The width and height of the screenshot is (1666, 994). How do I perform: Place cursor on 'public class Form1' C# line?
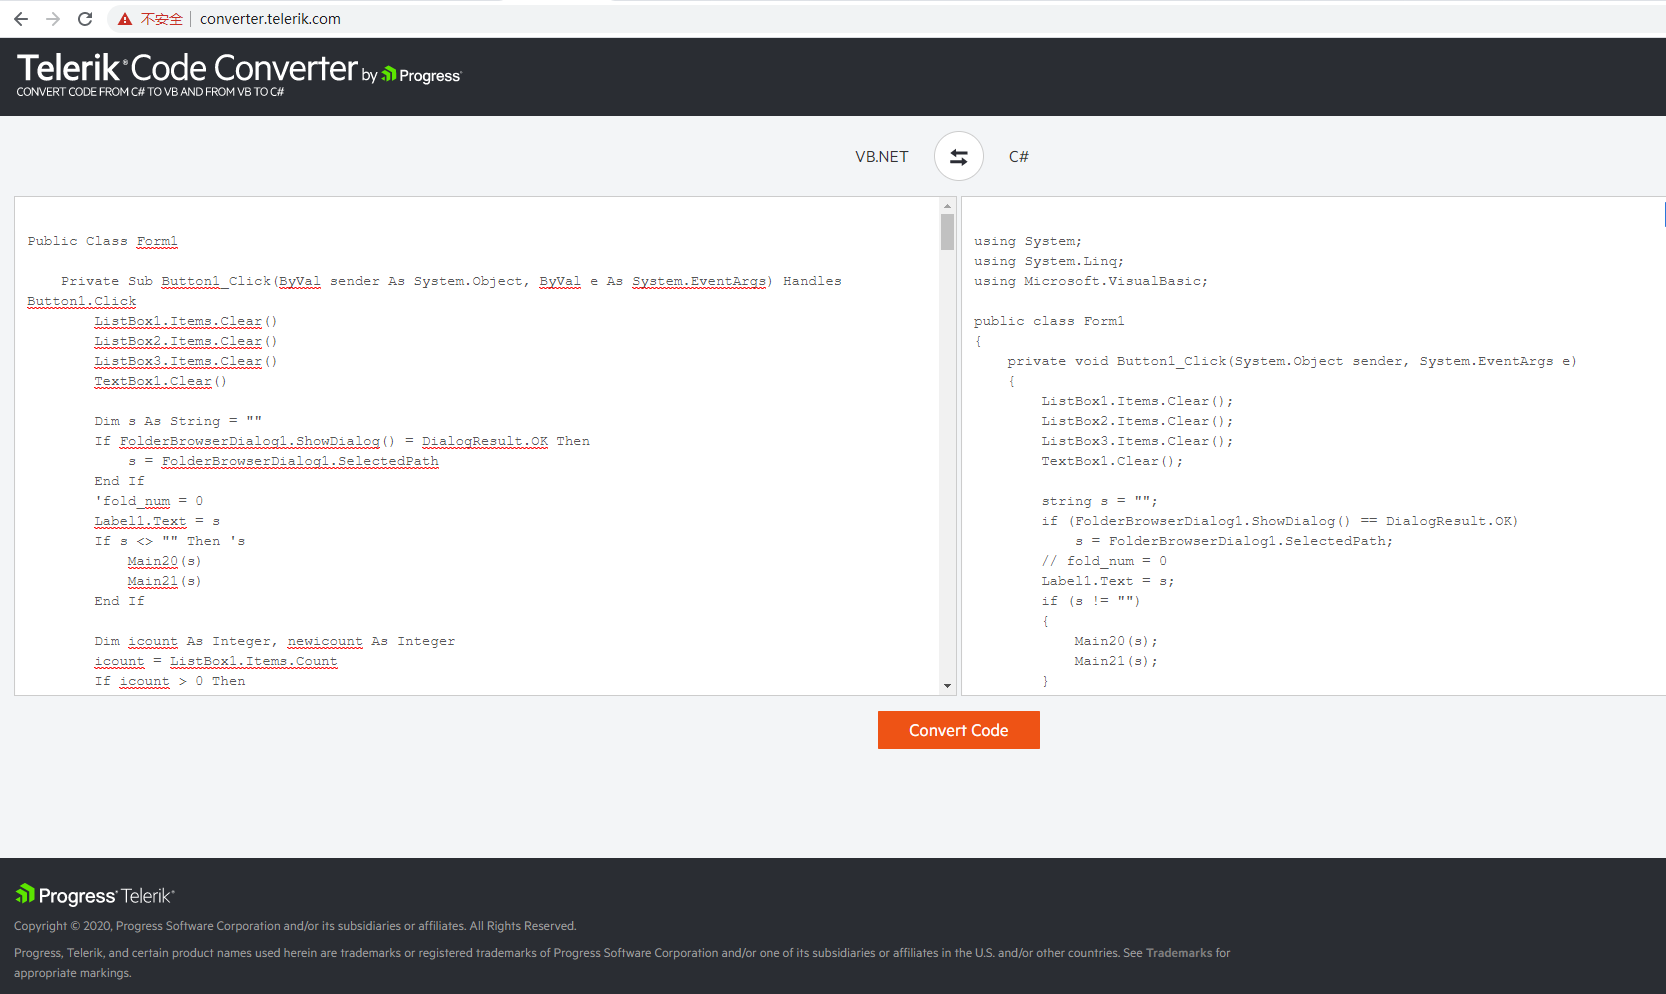1049,321
